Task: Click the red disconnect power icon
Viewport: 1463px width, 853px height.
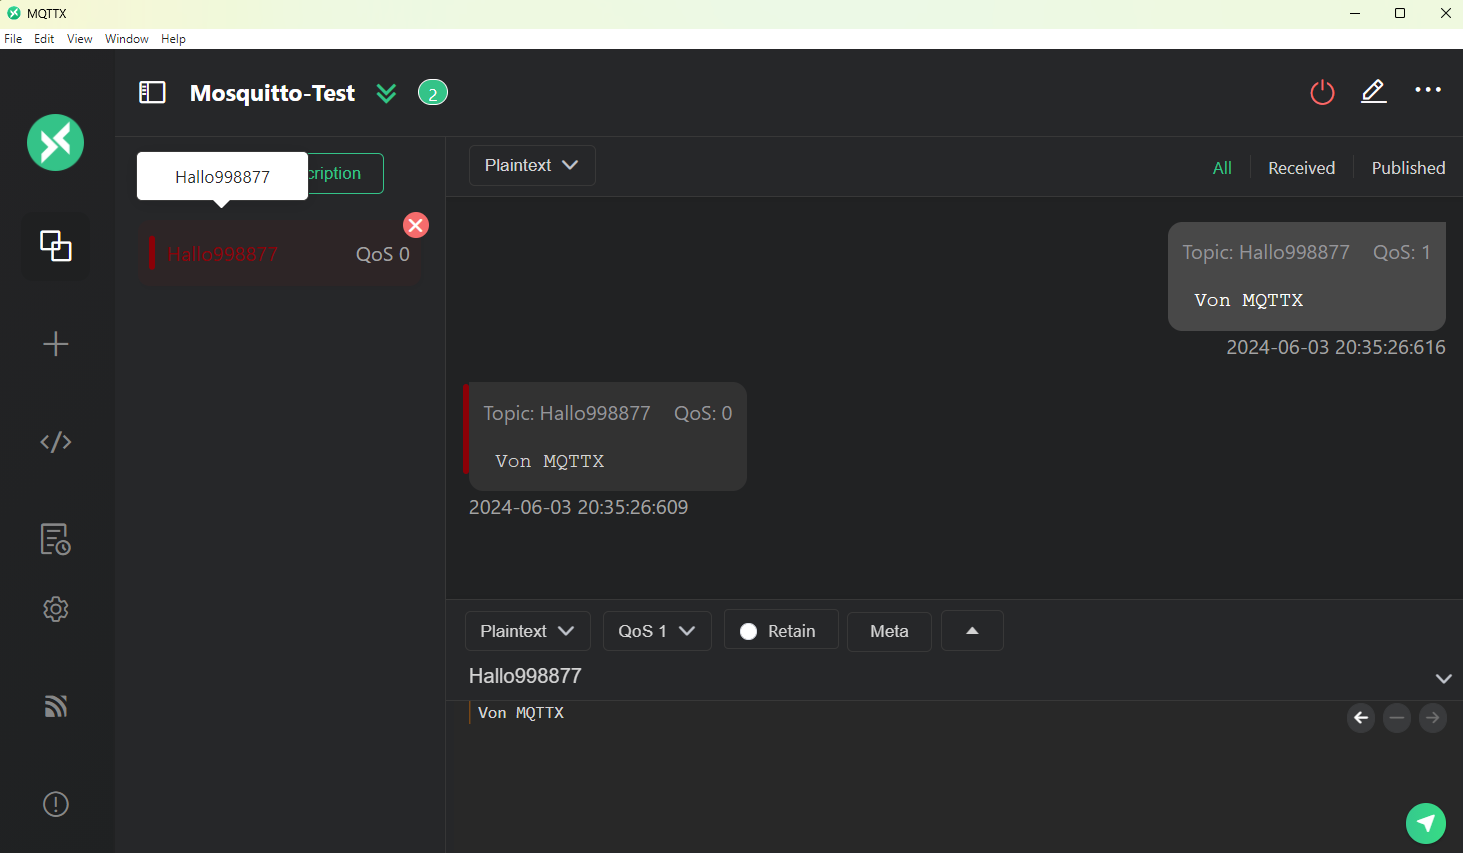Action: [1322, 92]
